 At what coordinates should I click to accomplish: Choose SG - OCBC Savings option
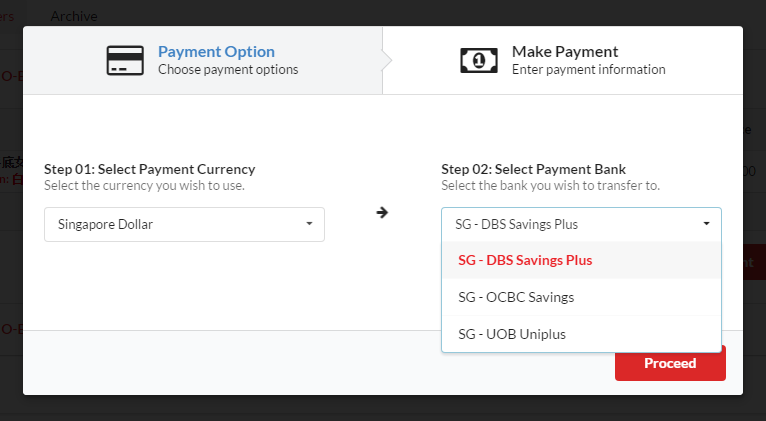point(581,297)
